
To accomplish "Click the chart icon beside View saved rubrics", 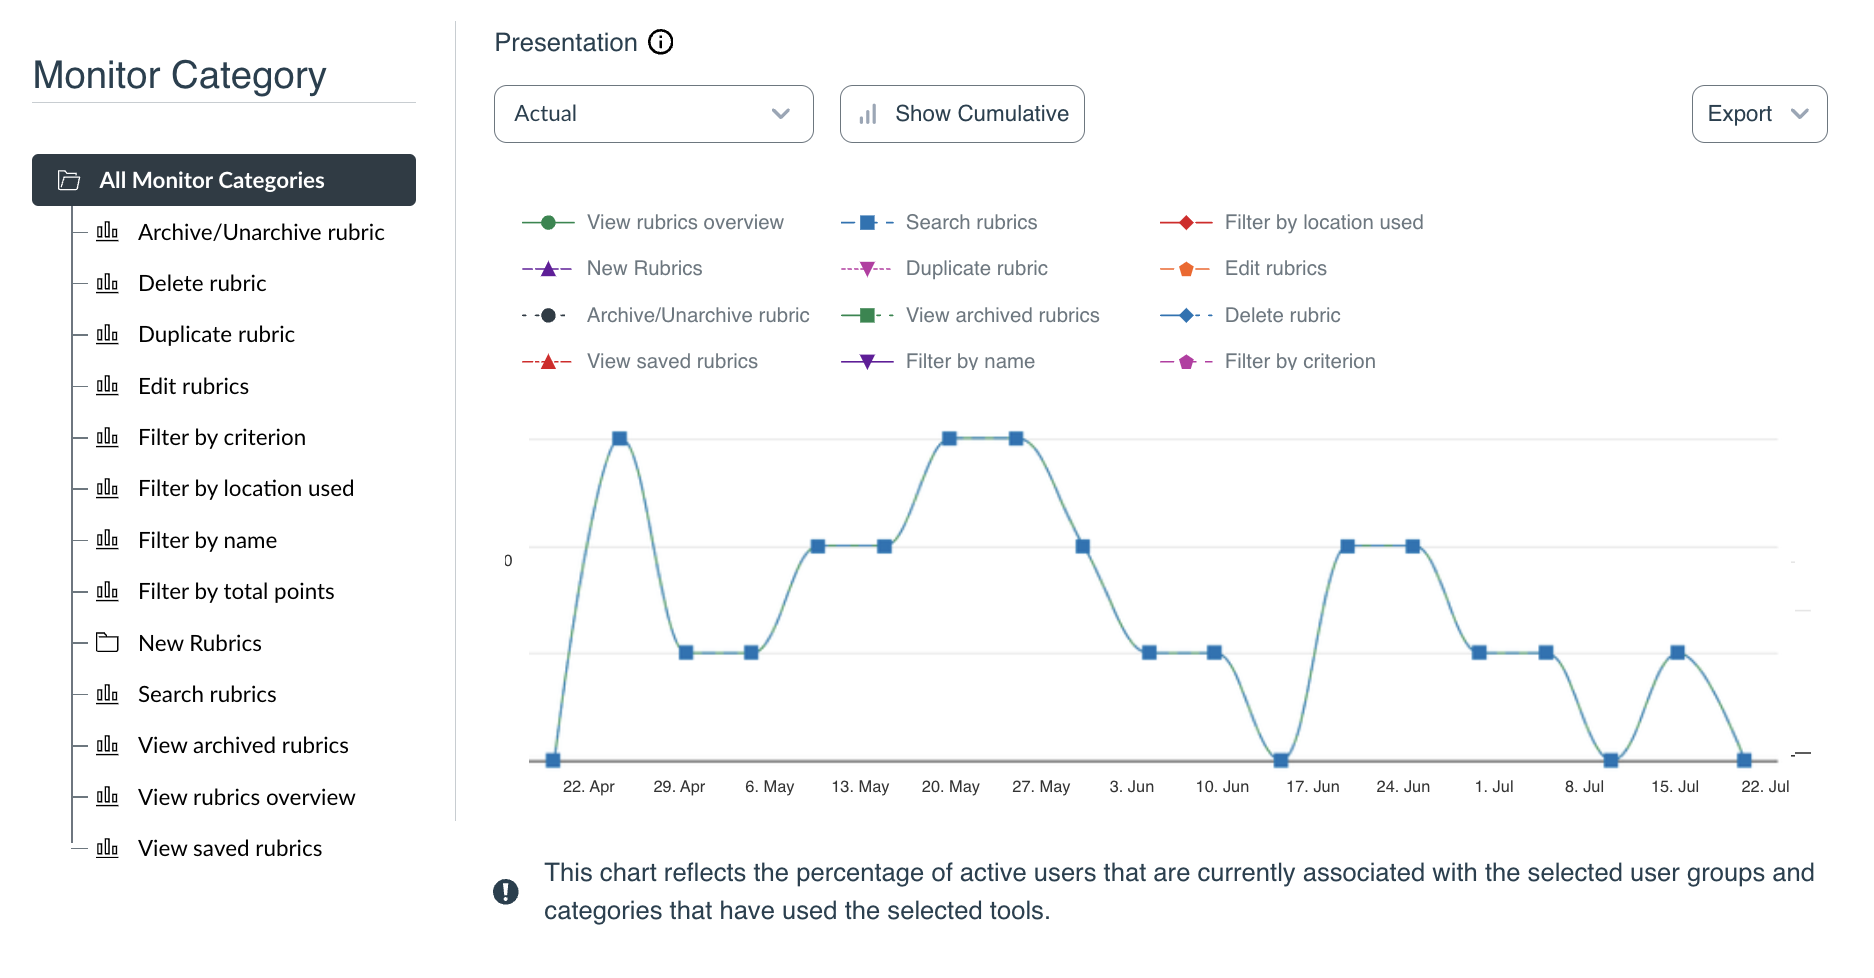I will pyautogui.click(x=107, y=848).
